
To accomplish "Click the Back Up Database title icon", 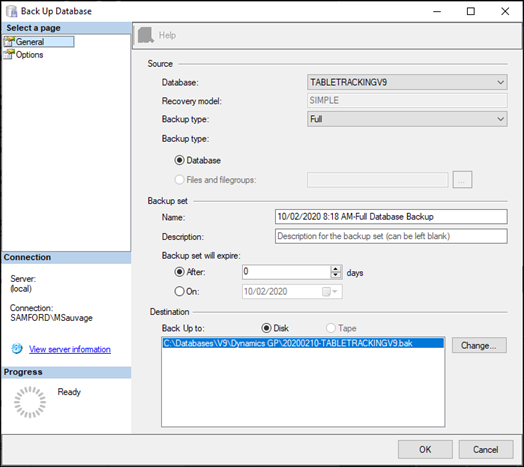I will (11, 11).
